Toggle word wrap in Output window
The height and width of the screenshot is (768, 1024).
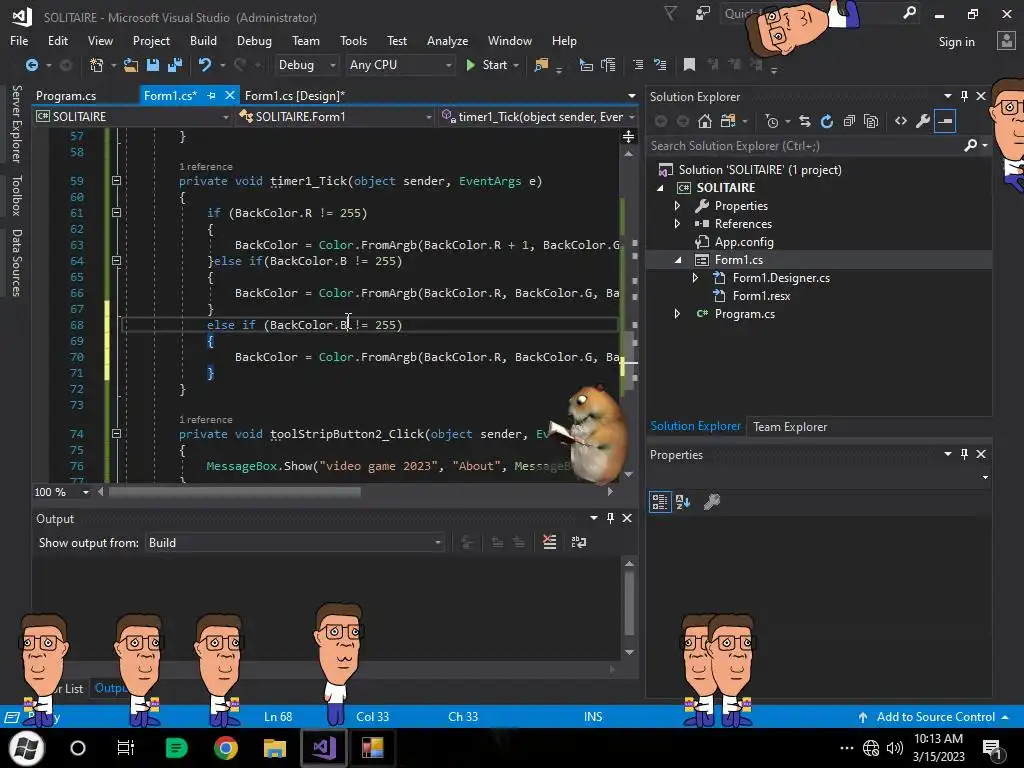tap(579, 542)
